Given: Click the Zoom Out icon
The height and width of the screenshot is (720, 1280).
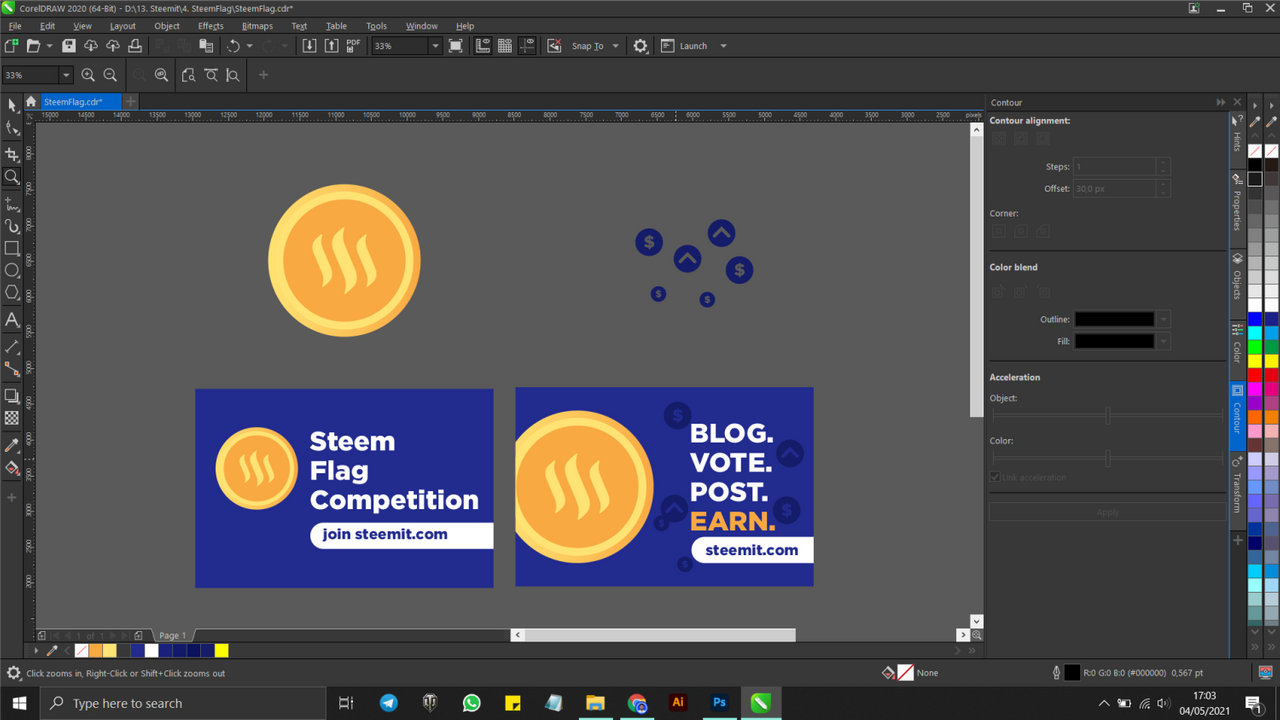Looking at the screenshot, I should (x=110, y=75).
